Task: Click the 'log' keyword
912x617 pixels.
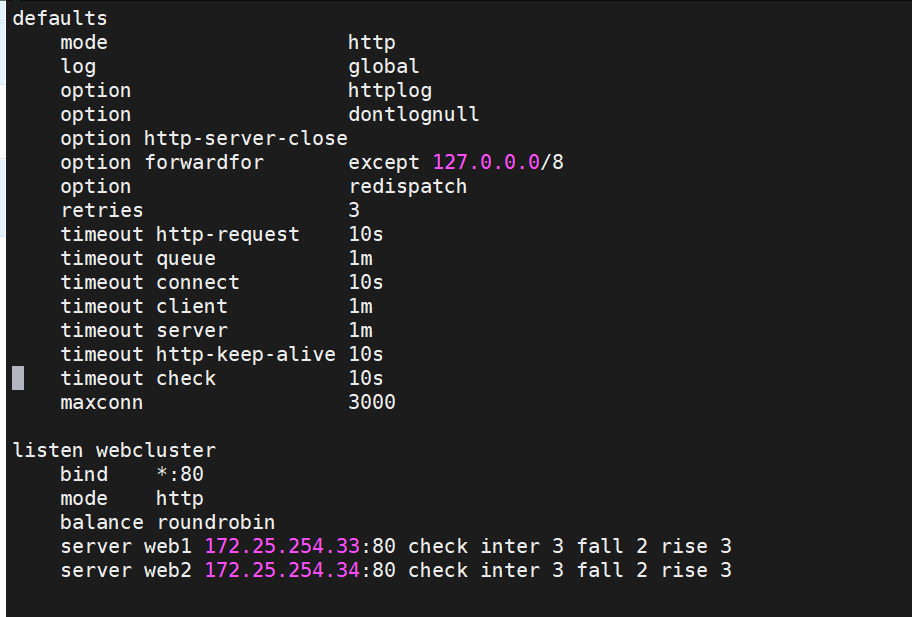Action: [x=78, y=66]
